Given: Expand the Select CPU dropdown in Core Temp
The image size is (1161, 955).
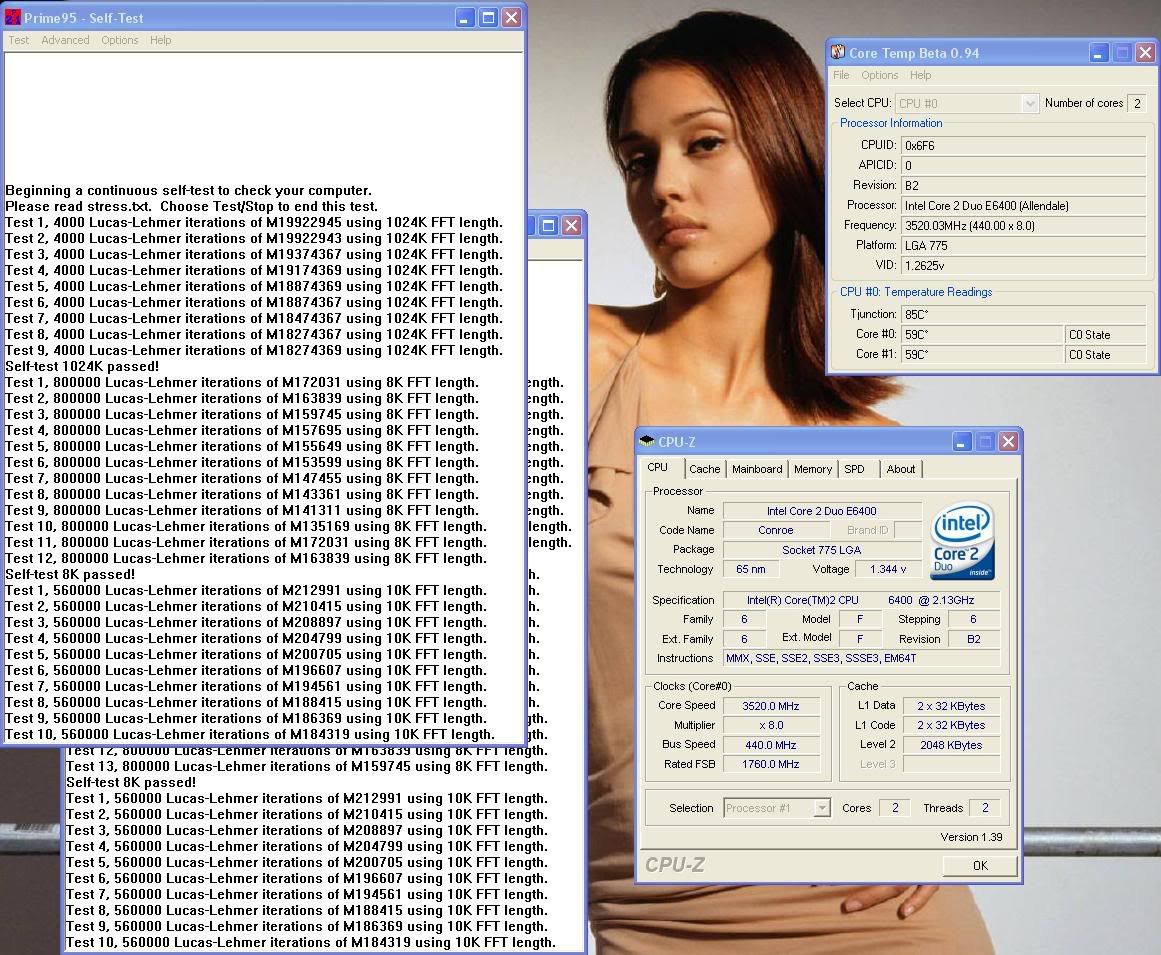Looking at the screenshot, I should coord(1029,104).
